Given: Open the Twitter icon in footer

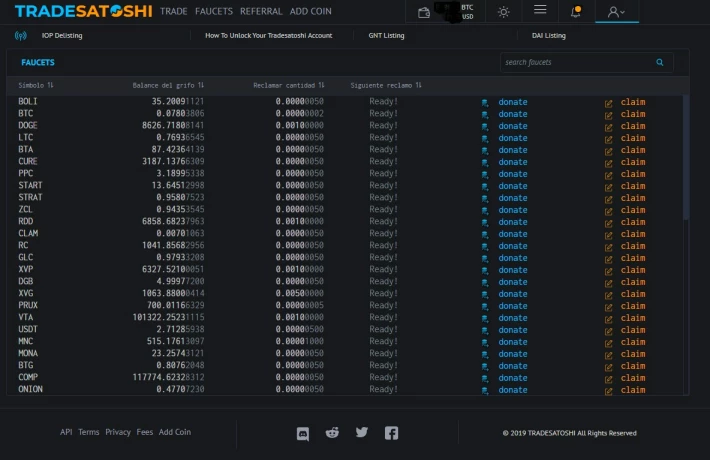Looking at the screenshot, I should (x=362, y=432).
